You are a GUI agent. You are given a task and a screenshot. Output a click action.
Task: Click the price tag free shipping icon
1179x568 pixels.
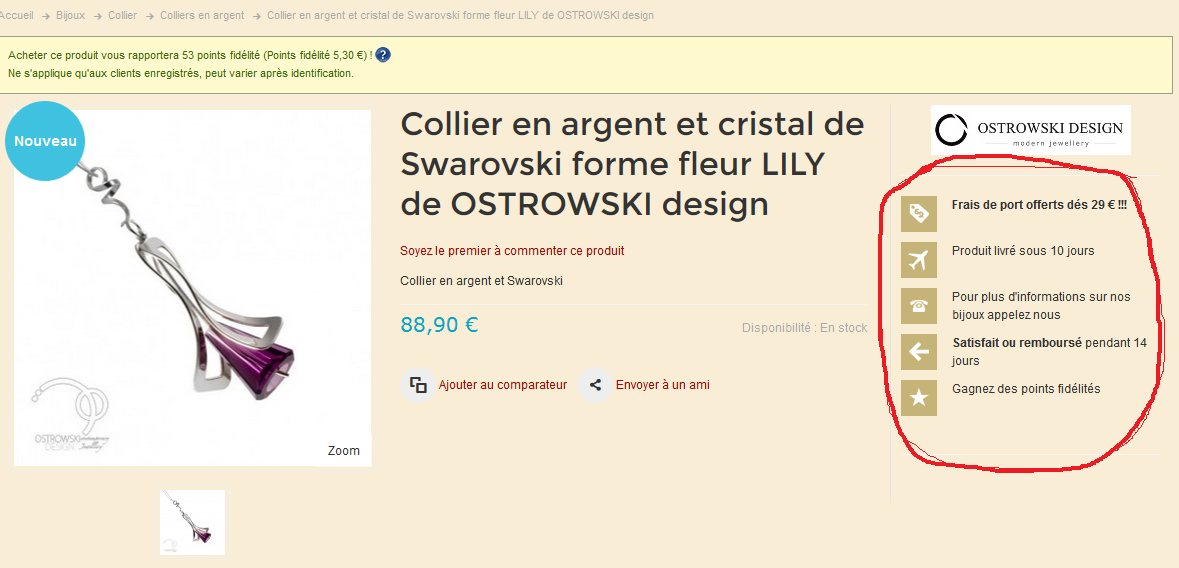click(x=919, y=214)
